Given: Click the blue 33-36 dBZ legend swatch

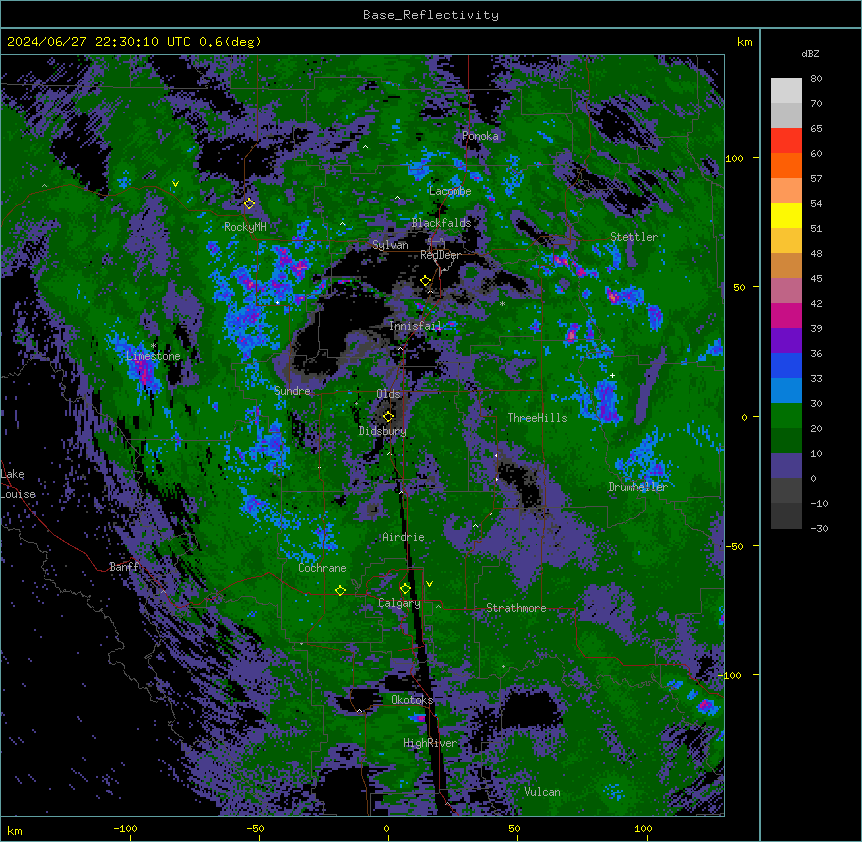Looking at the screenshot, I should click(x=786, y=365).
